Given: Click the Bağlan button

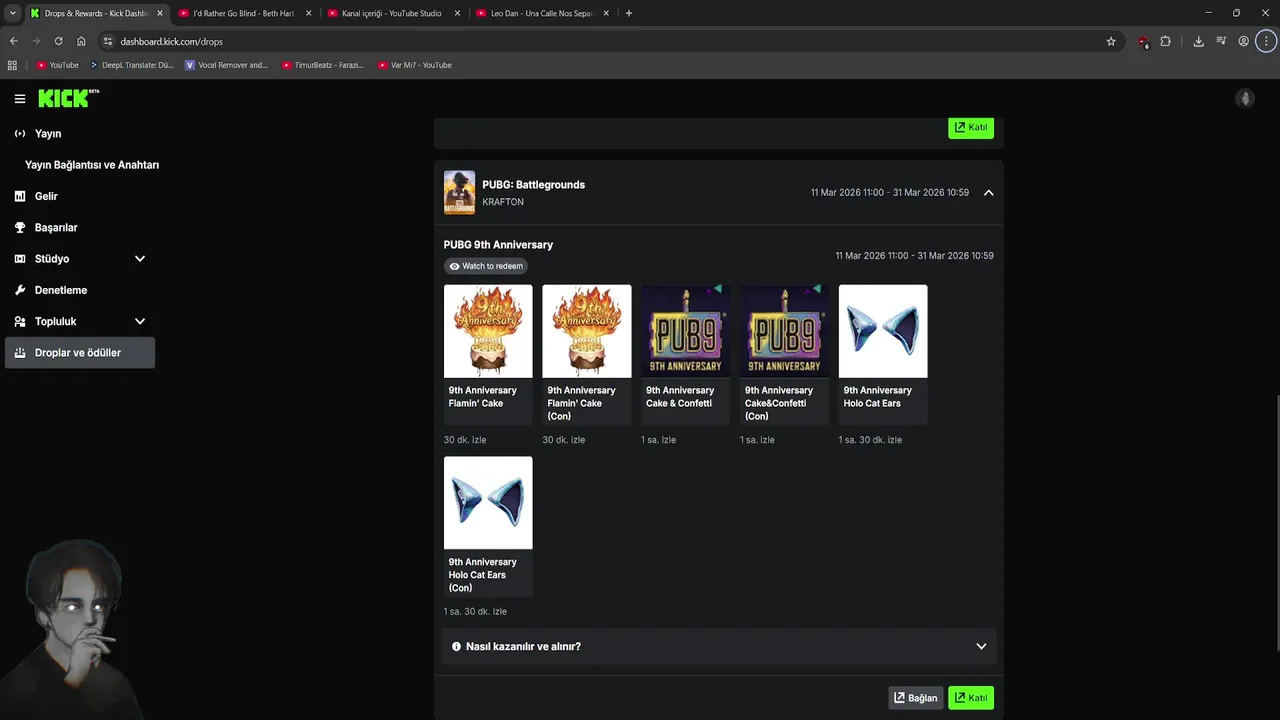Looking at the screenshot, I should tap(916, 698).
